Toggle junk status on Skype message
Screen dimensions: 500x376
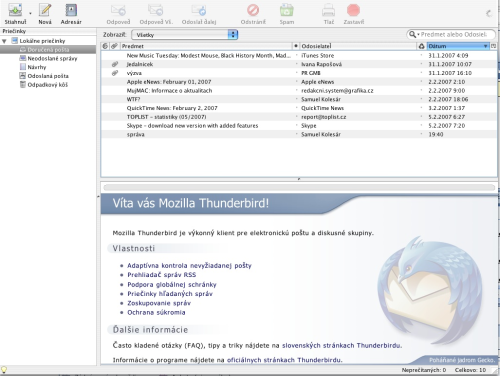pos(421,125)
